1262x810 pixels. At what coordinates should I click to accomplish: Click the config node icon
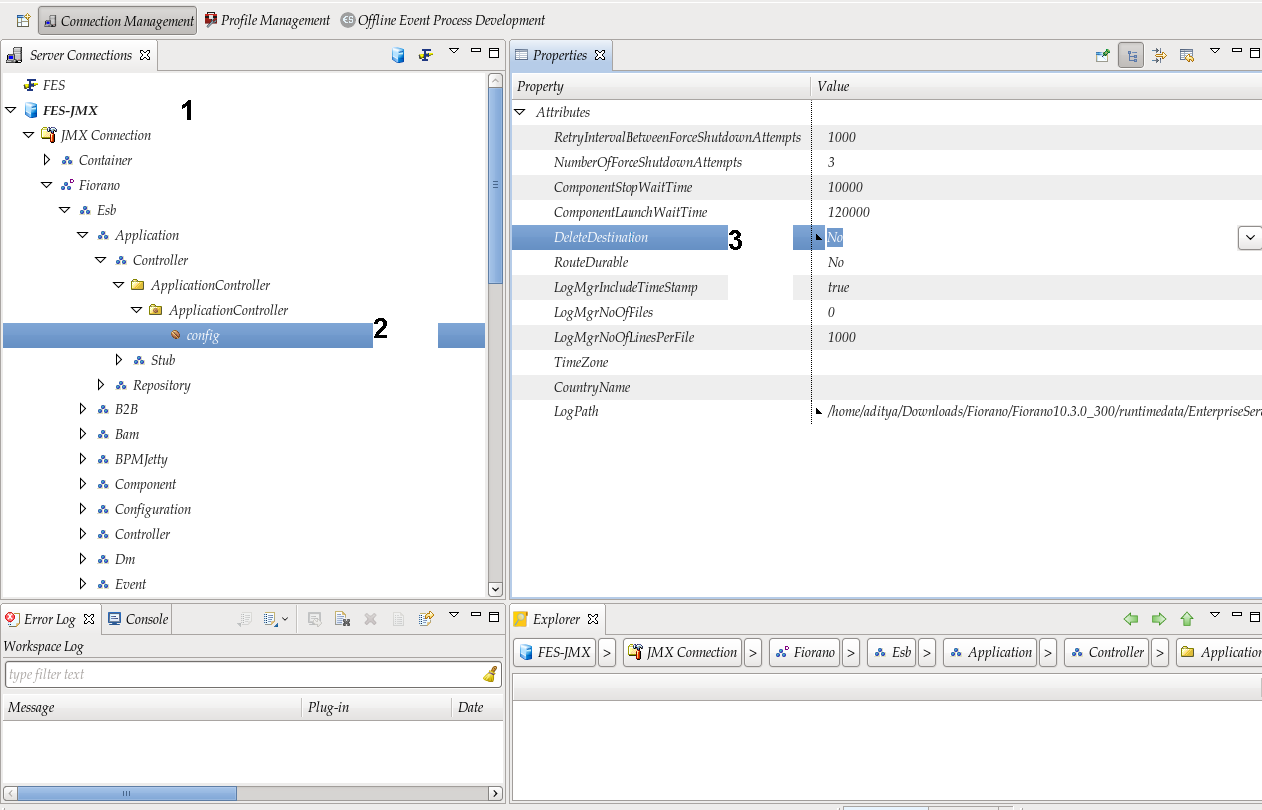coord(175,335)
